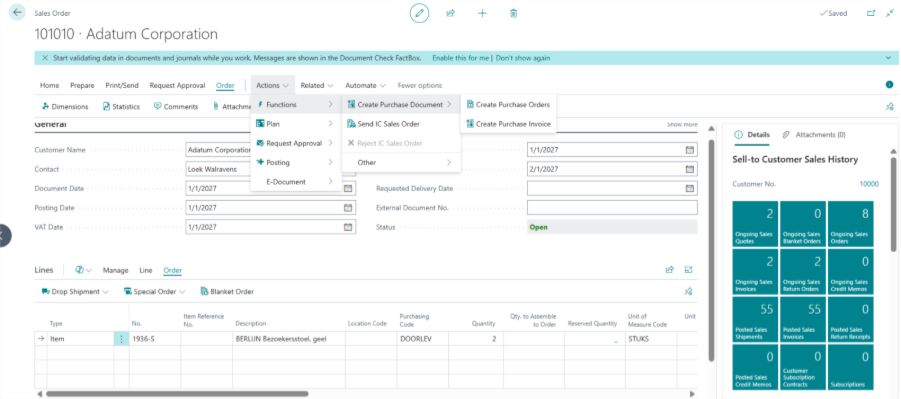Open the Related dropdown menu

point(317,85)
